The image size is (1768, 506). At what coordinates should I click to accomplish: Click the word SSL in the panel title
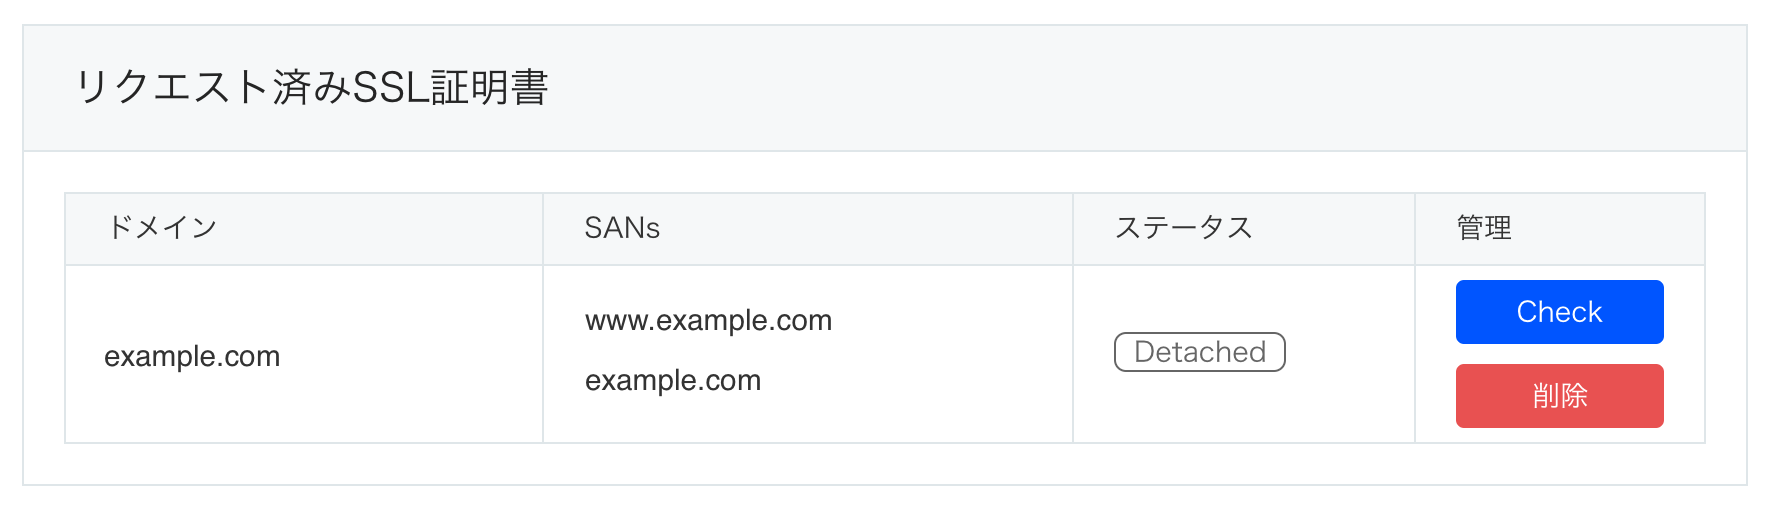(x=392, y=88)
